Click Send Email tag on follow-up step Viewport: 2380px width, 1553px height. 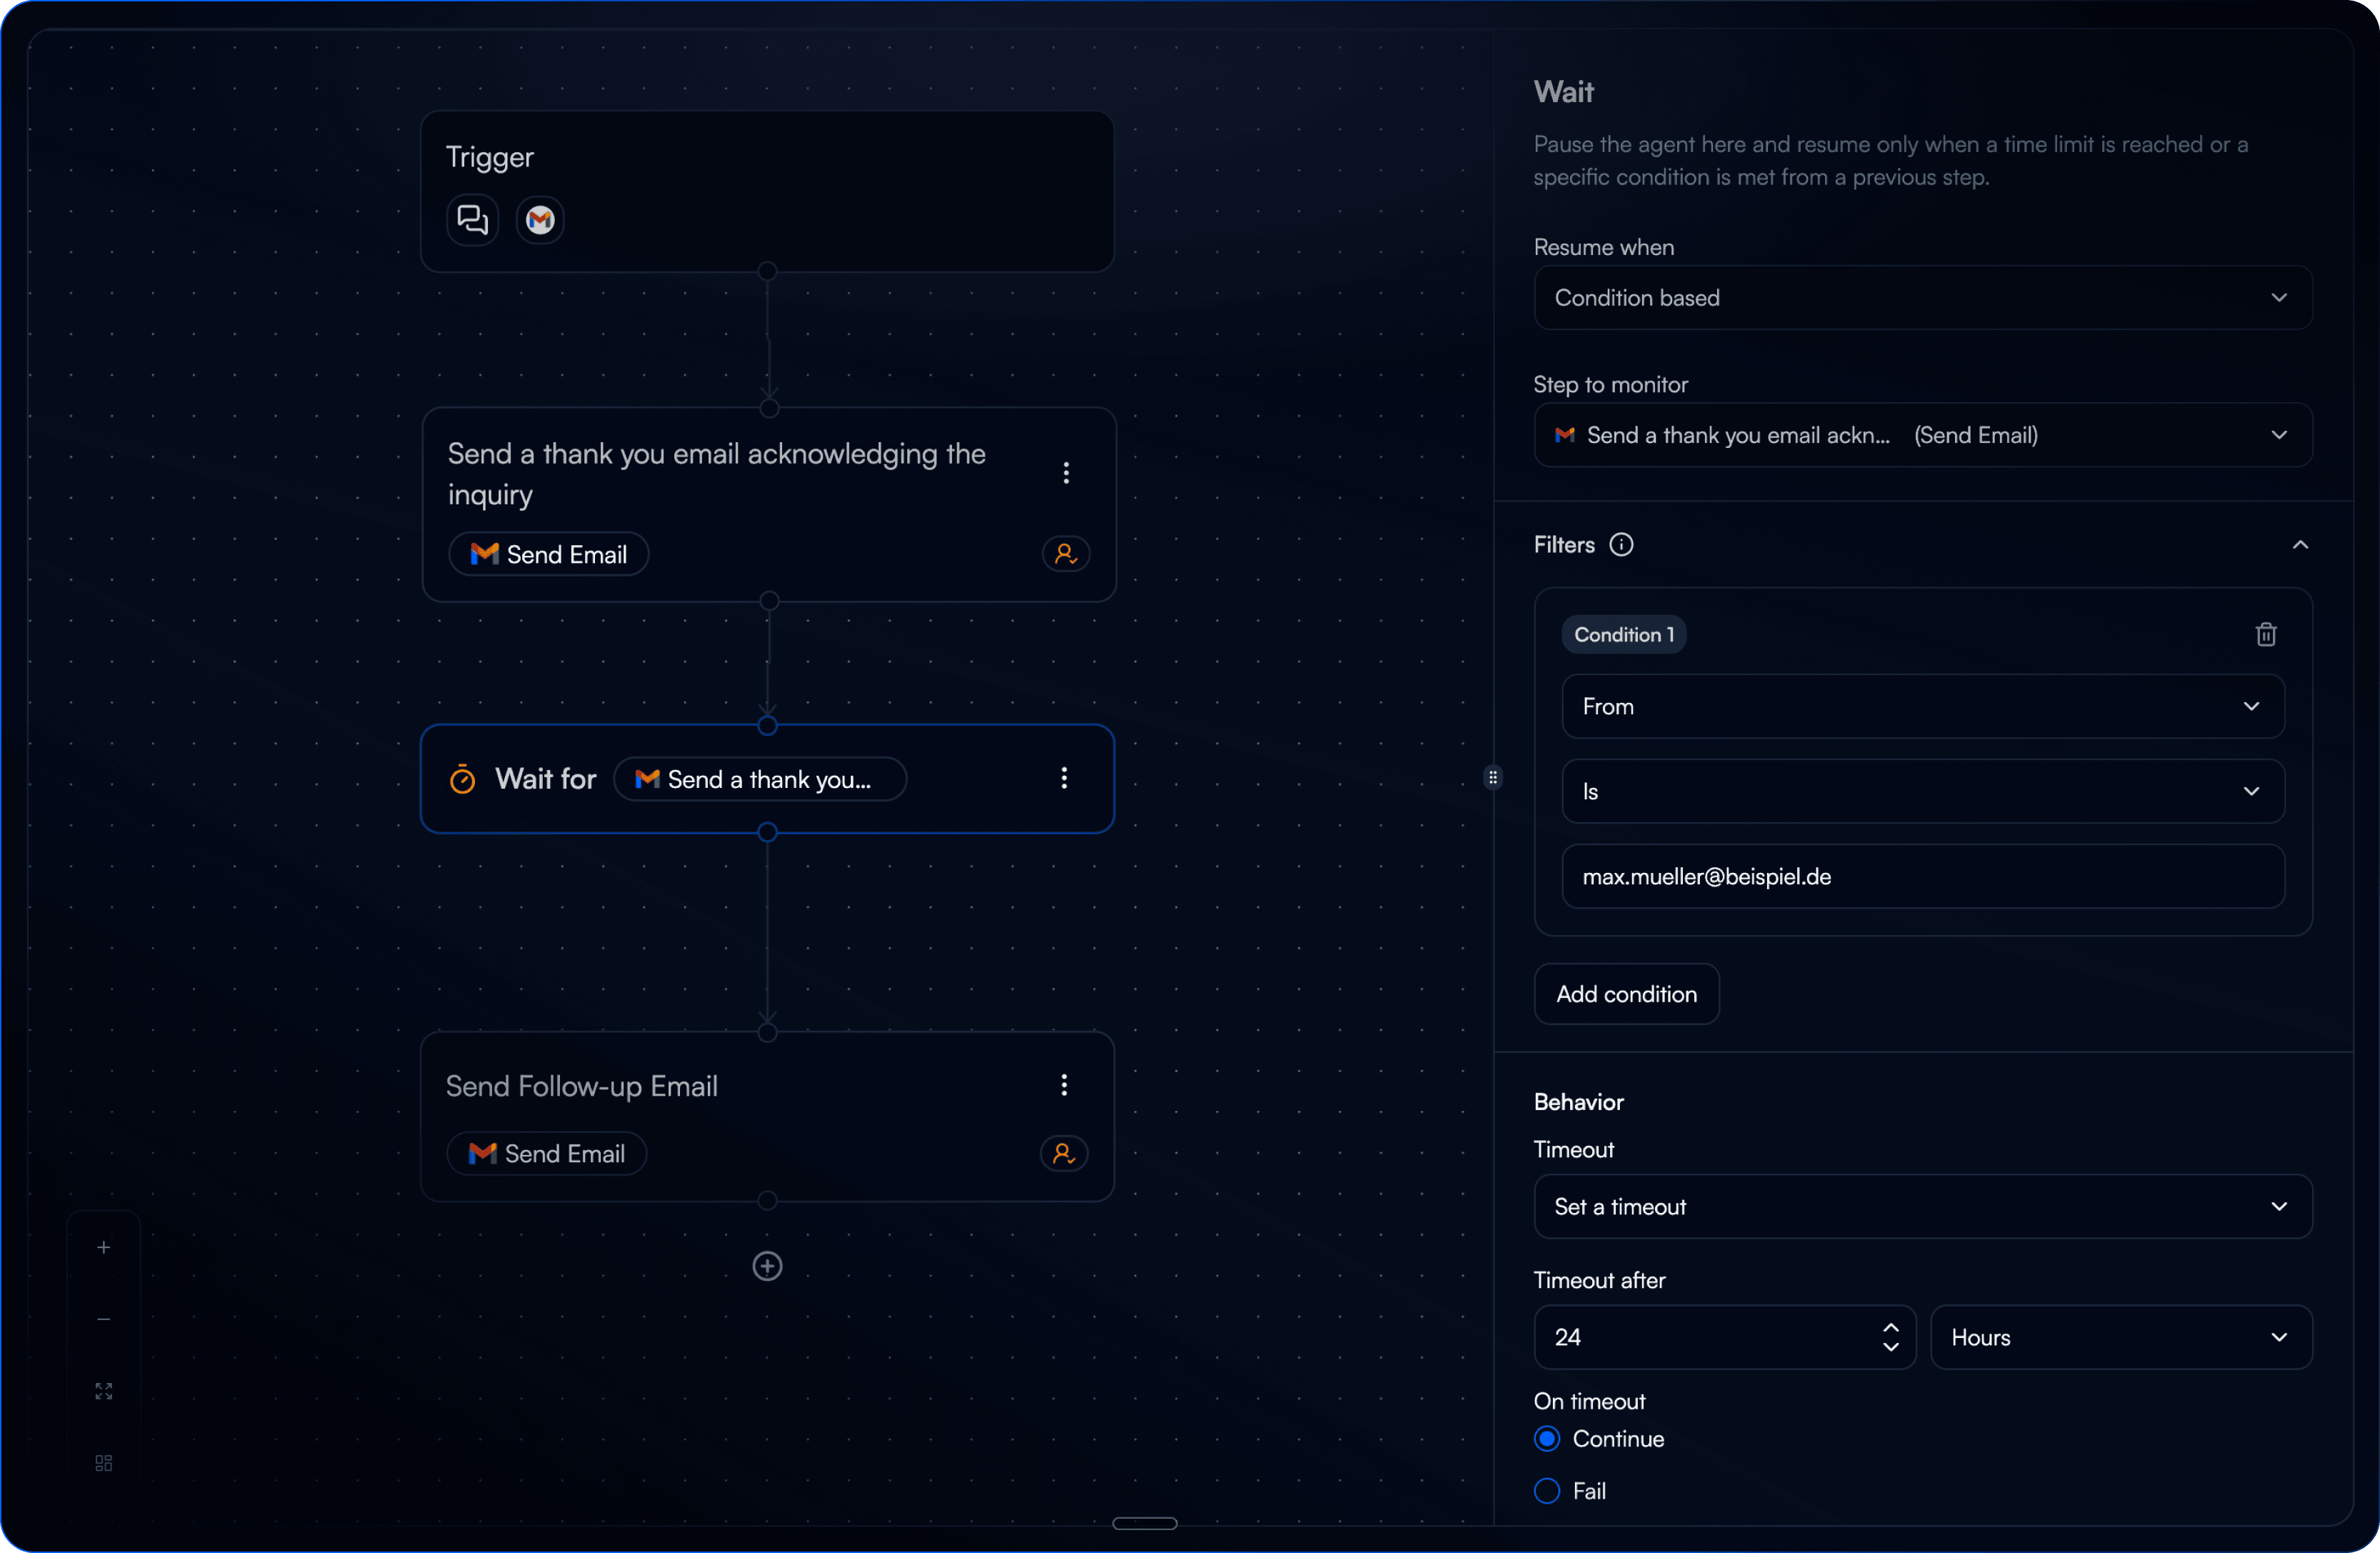tap(547, 1153)
